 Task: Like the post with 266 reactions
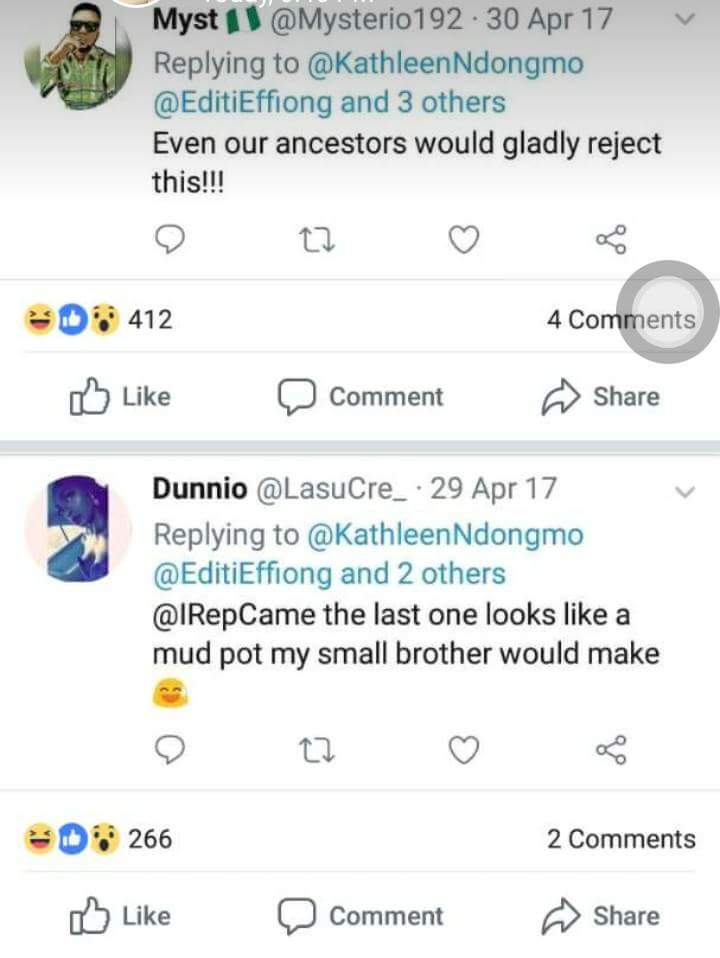[x=120, y=916]
